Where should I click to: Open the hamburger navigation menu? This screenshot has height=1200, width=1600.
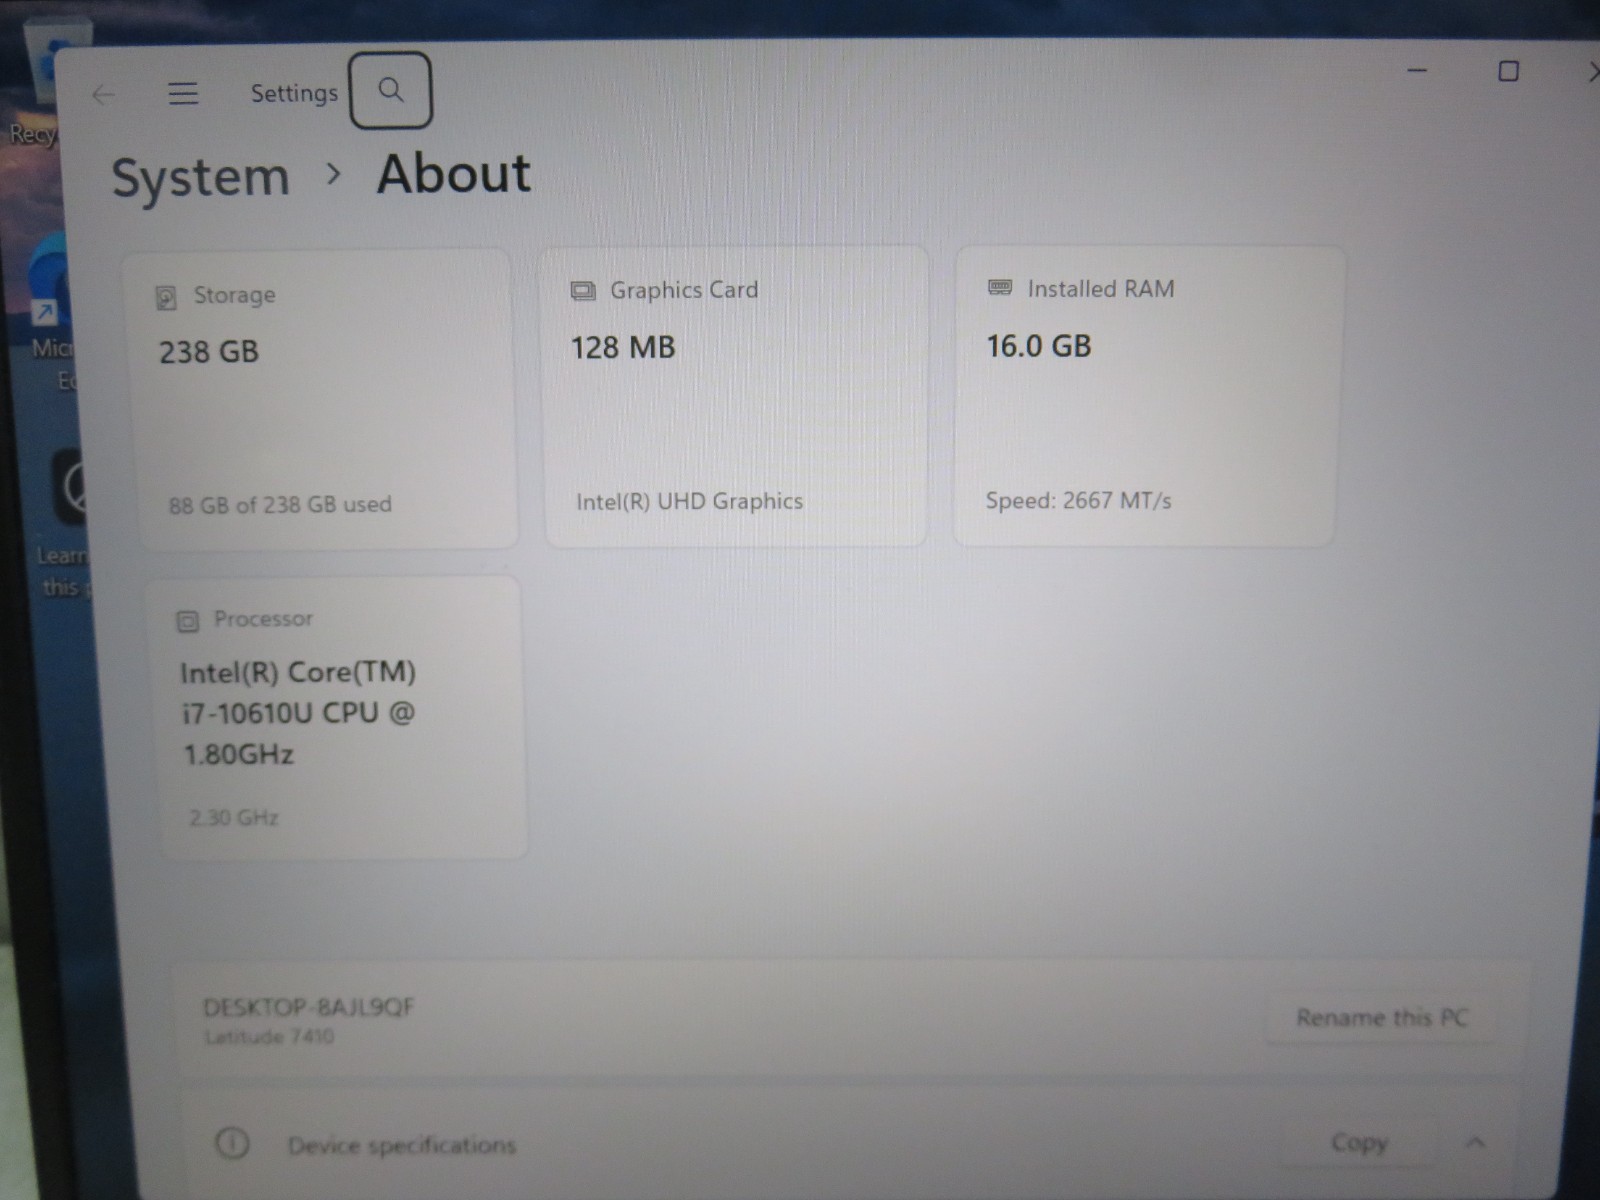pyautogui.click(x=183, y=94)
